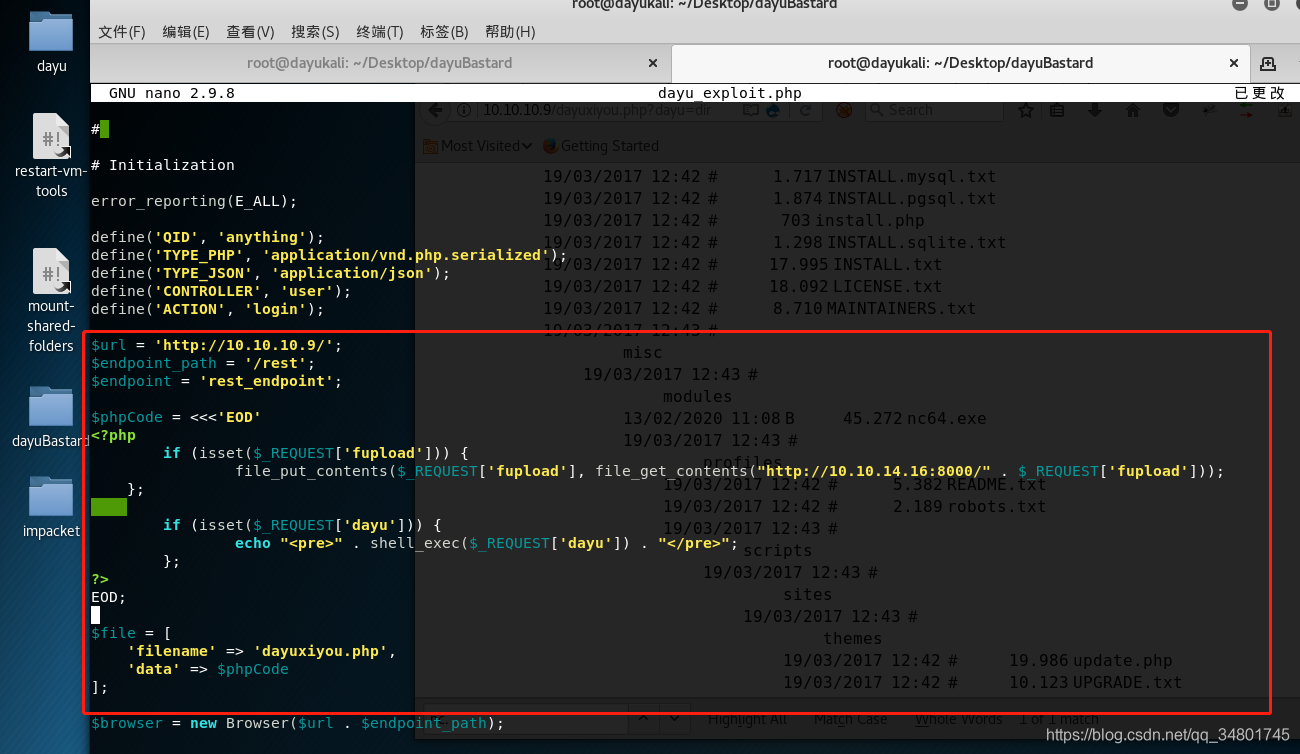The image size is (1300, 754).
Task: Open the 查看(V) menu
Action: [x=250, y=32]
